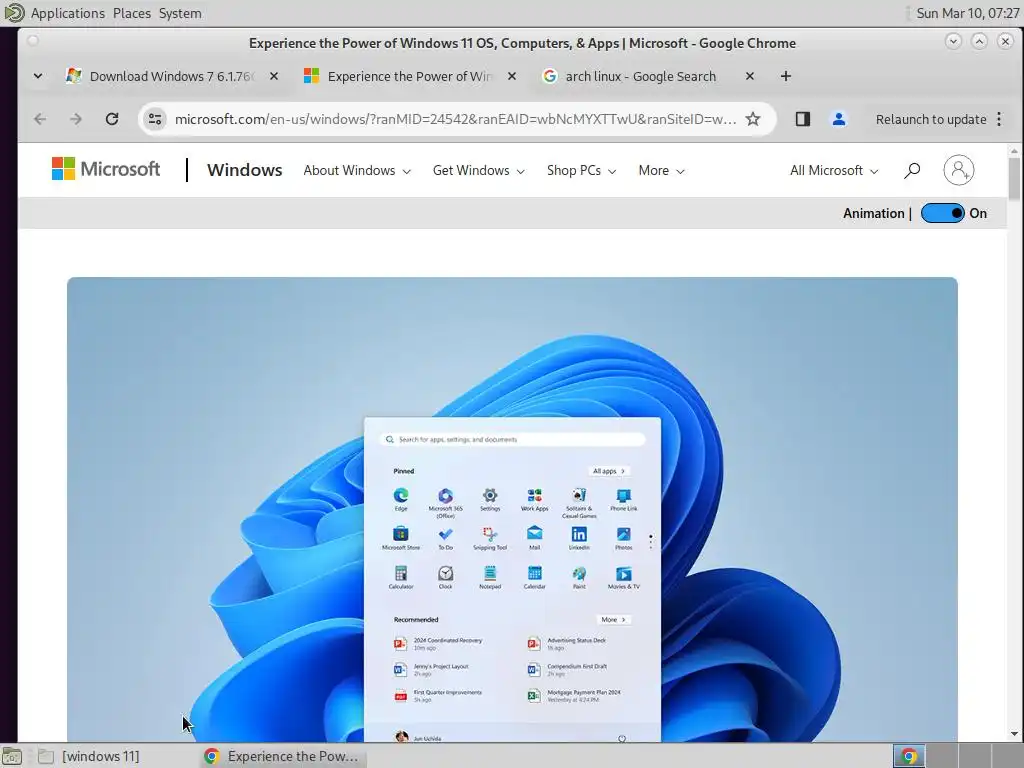Click the Chrome icon in bottom-right workspace switcher

click(908, 756)
